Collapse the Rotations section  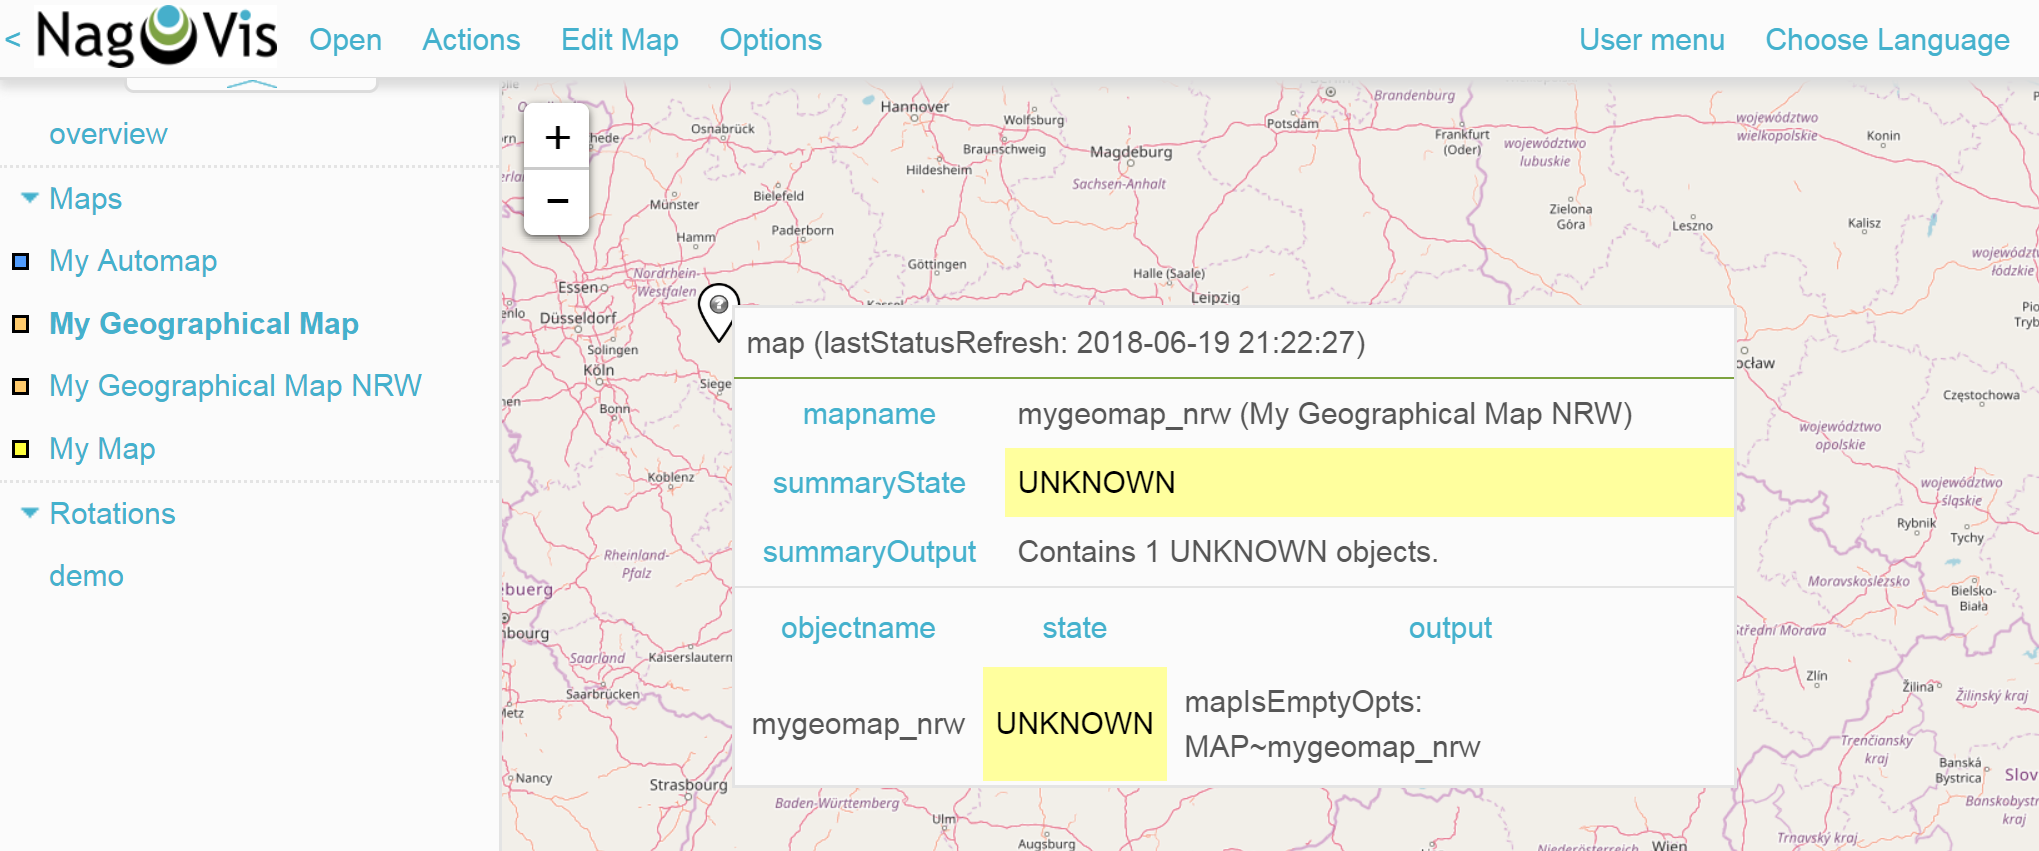click(30, 512)
